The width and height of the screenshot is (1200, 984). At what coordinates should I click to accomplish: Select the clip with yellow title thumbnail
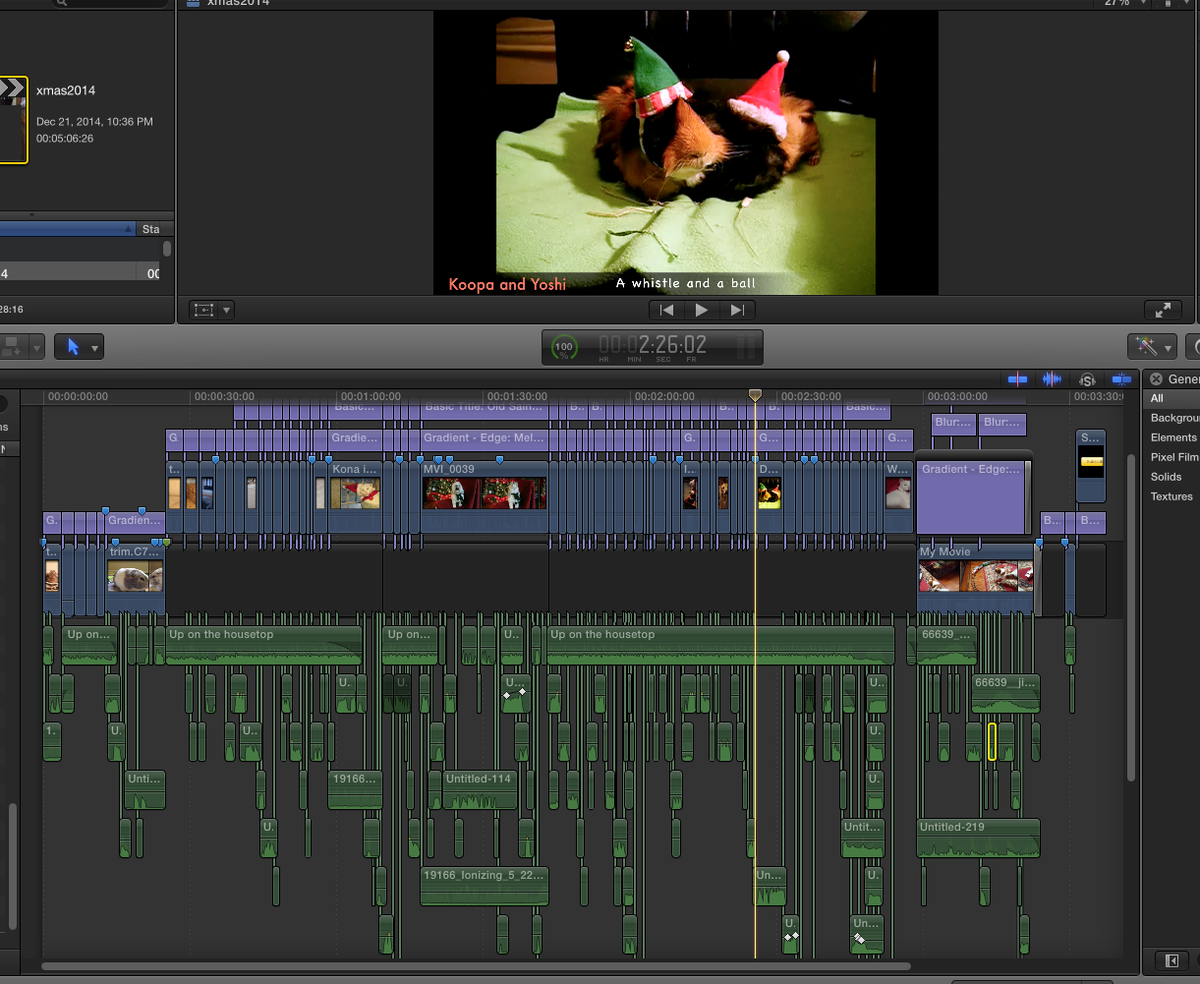(x=1091, y=466)
